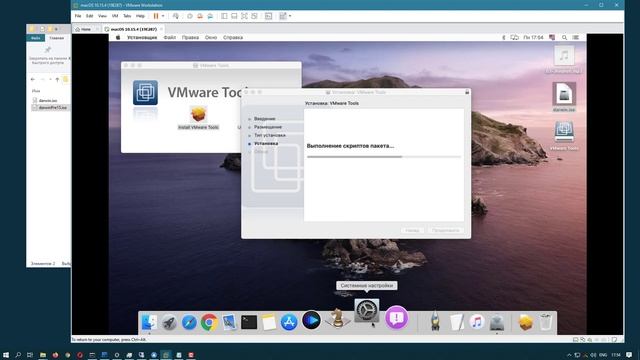Click the Размещение step in installer sidebar
The height and width of the screenshot is (360, 640).
(x=268, y=127)
